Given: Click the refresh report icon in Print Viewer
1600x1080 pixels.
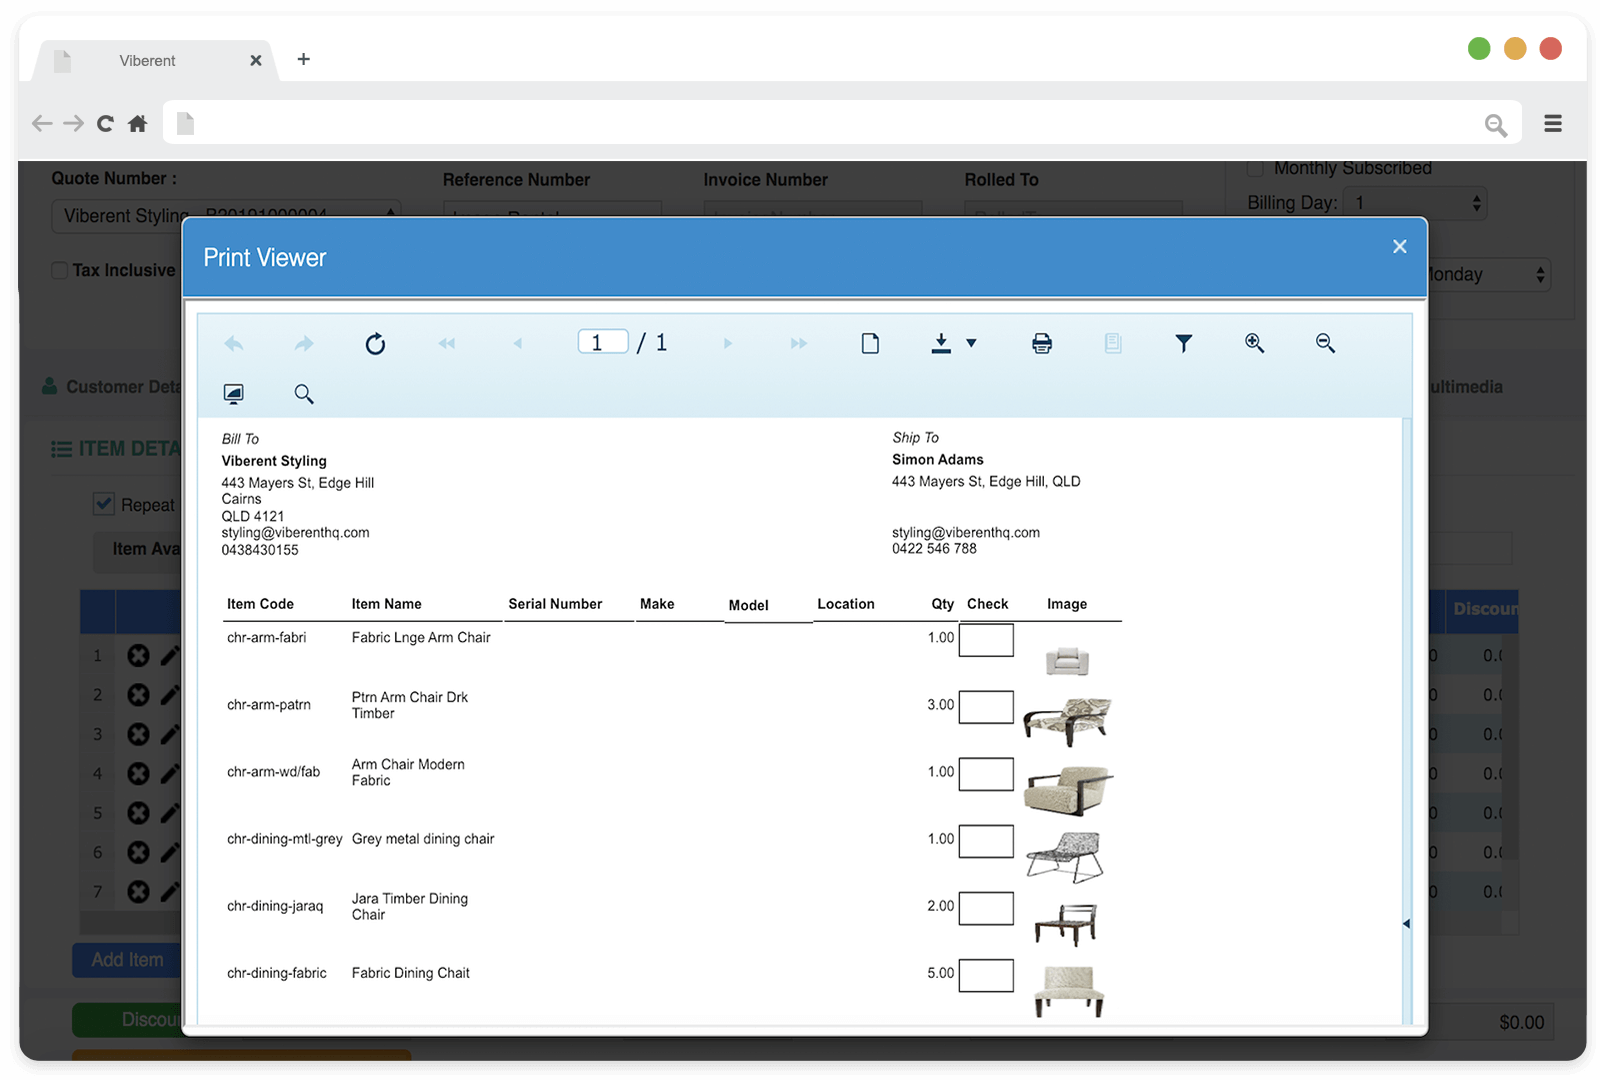Looking at the screenshot, I should [375, 344].
